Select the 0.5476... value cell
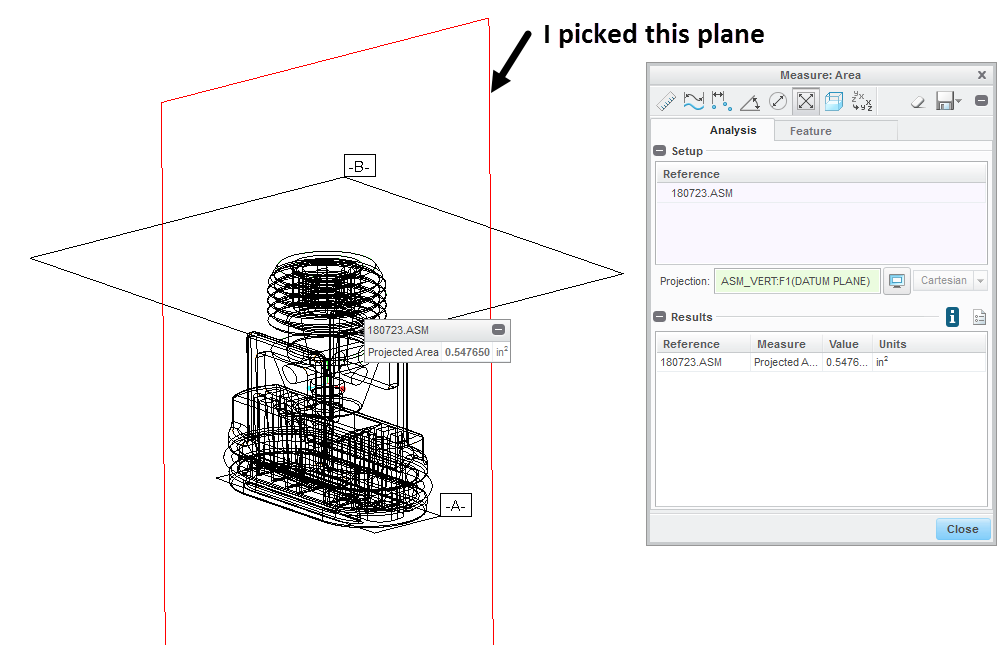This screenshot has width=1003, height=645. coord(847,362)
